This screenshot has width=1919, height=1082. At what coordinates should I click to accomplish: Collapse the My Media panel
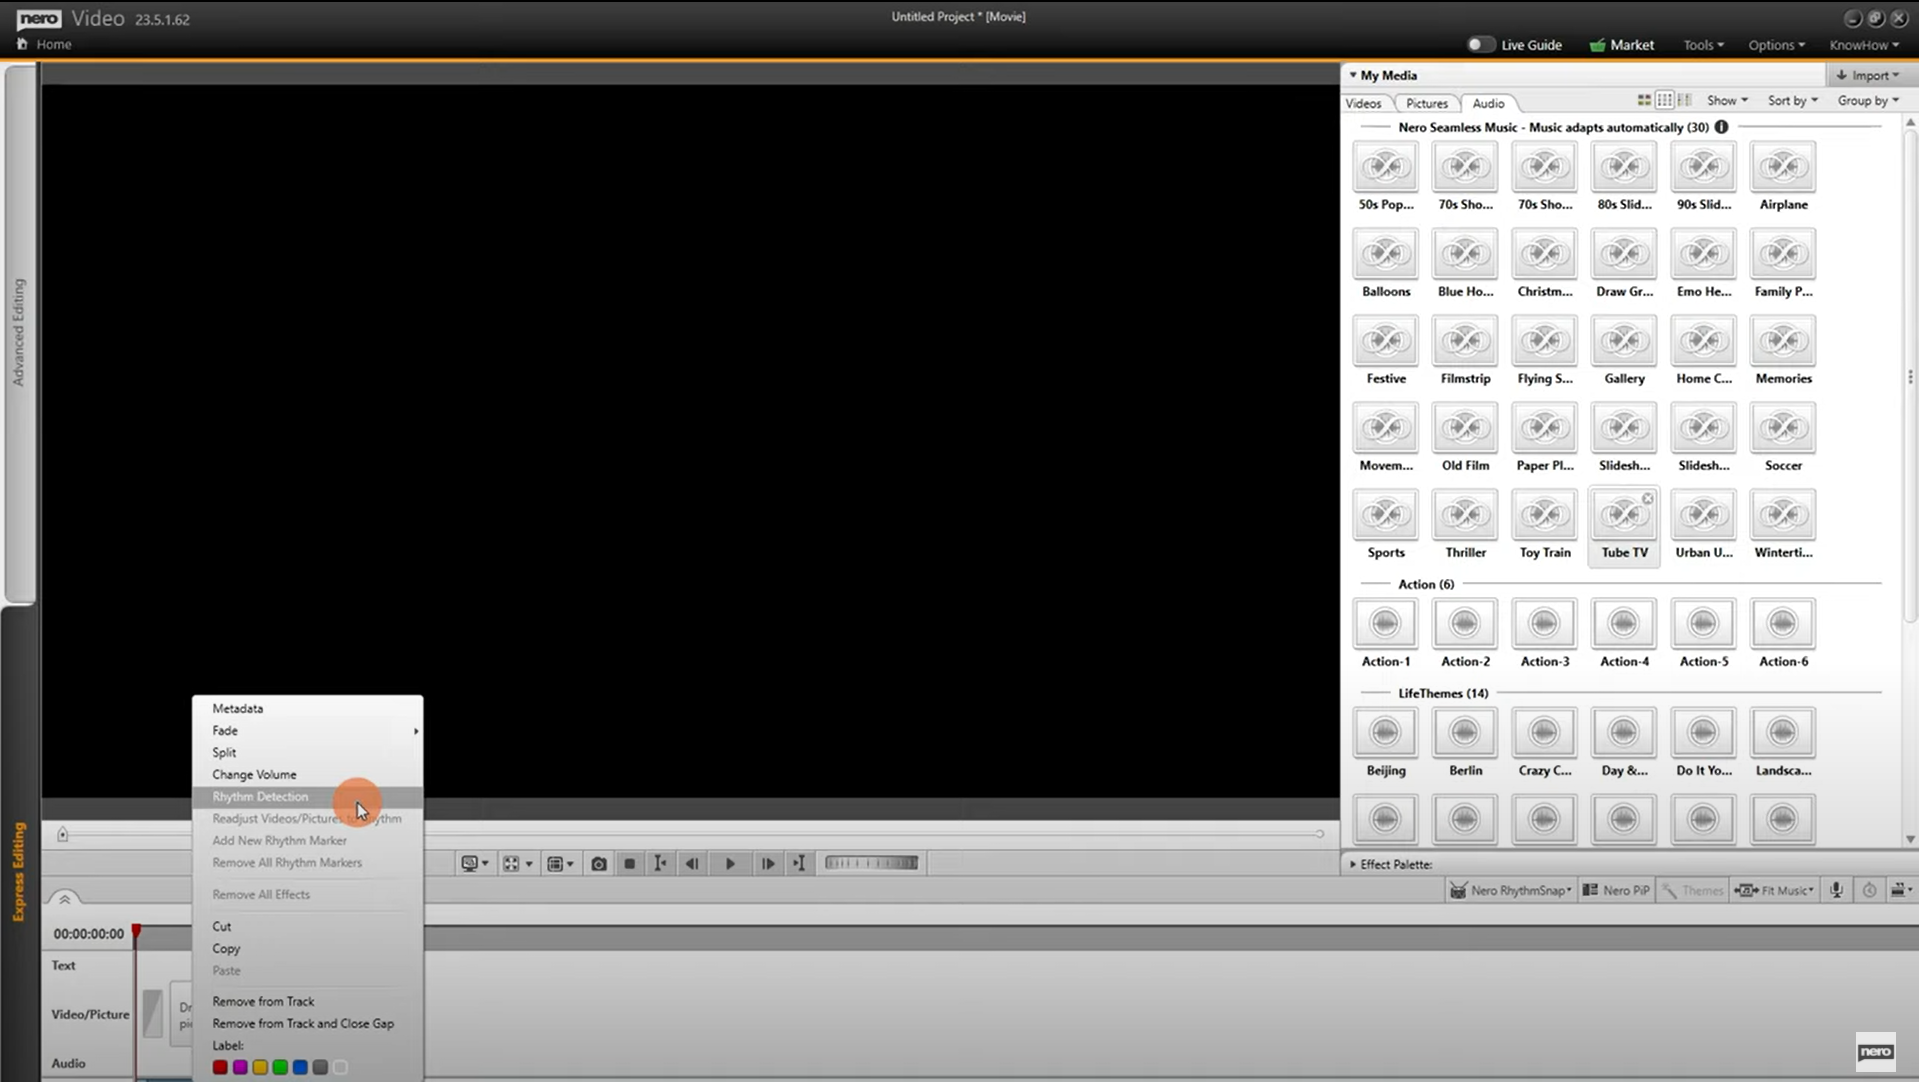click(1353, 75)
